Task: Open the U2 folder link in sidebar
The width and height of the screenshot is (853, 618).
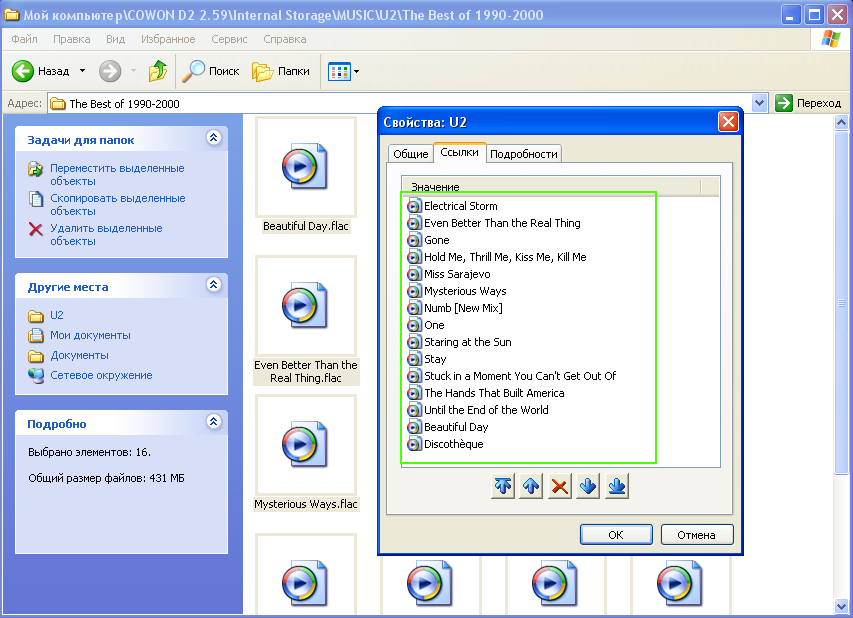Action: pos(57,315)
